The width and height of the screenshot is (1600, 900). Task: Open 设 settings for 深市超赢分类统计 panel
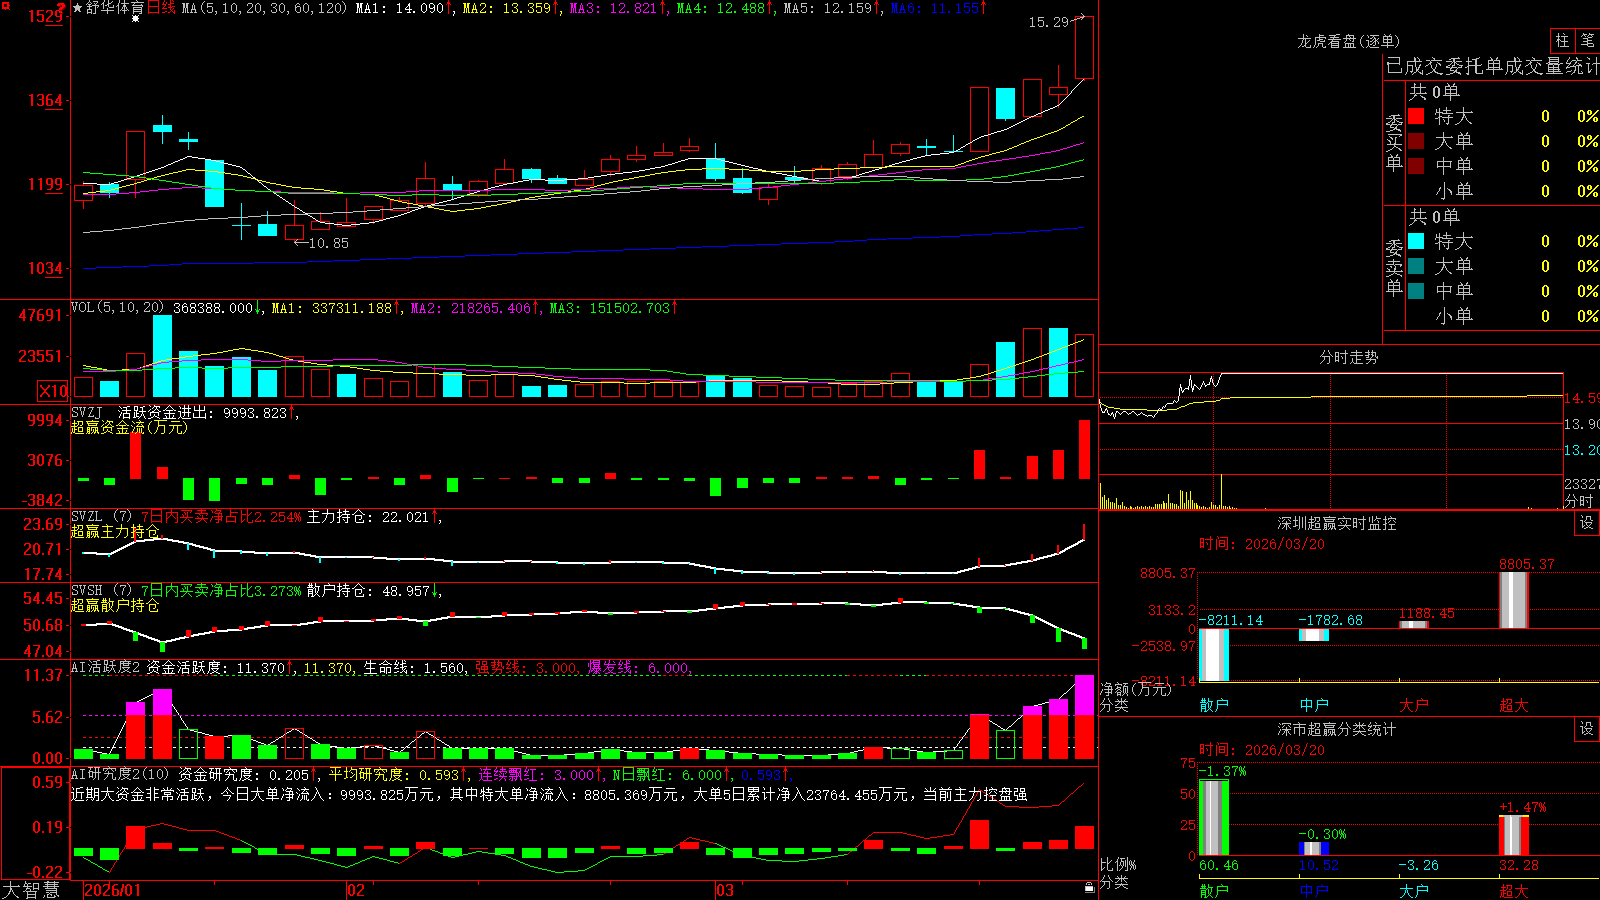pyautogui.click(x=1587, y=729)
